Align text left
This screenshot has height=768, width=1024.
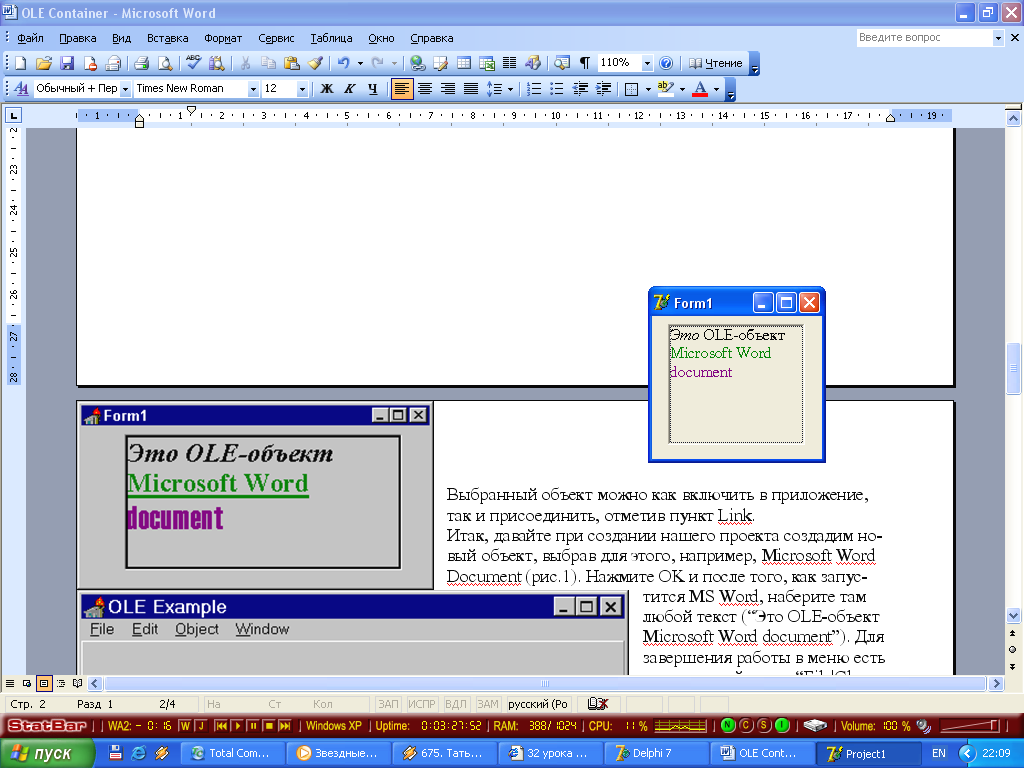402,89
